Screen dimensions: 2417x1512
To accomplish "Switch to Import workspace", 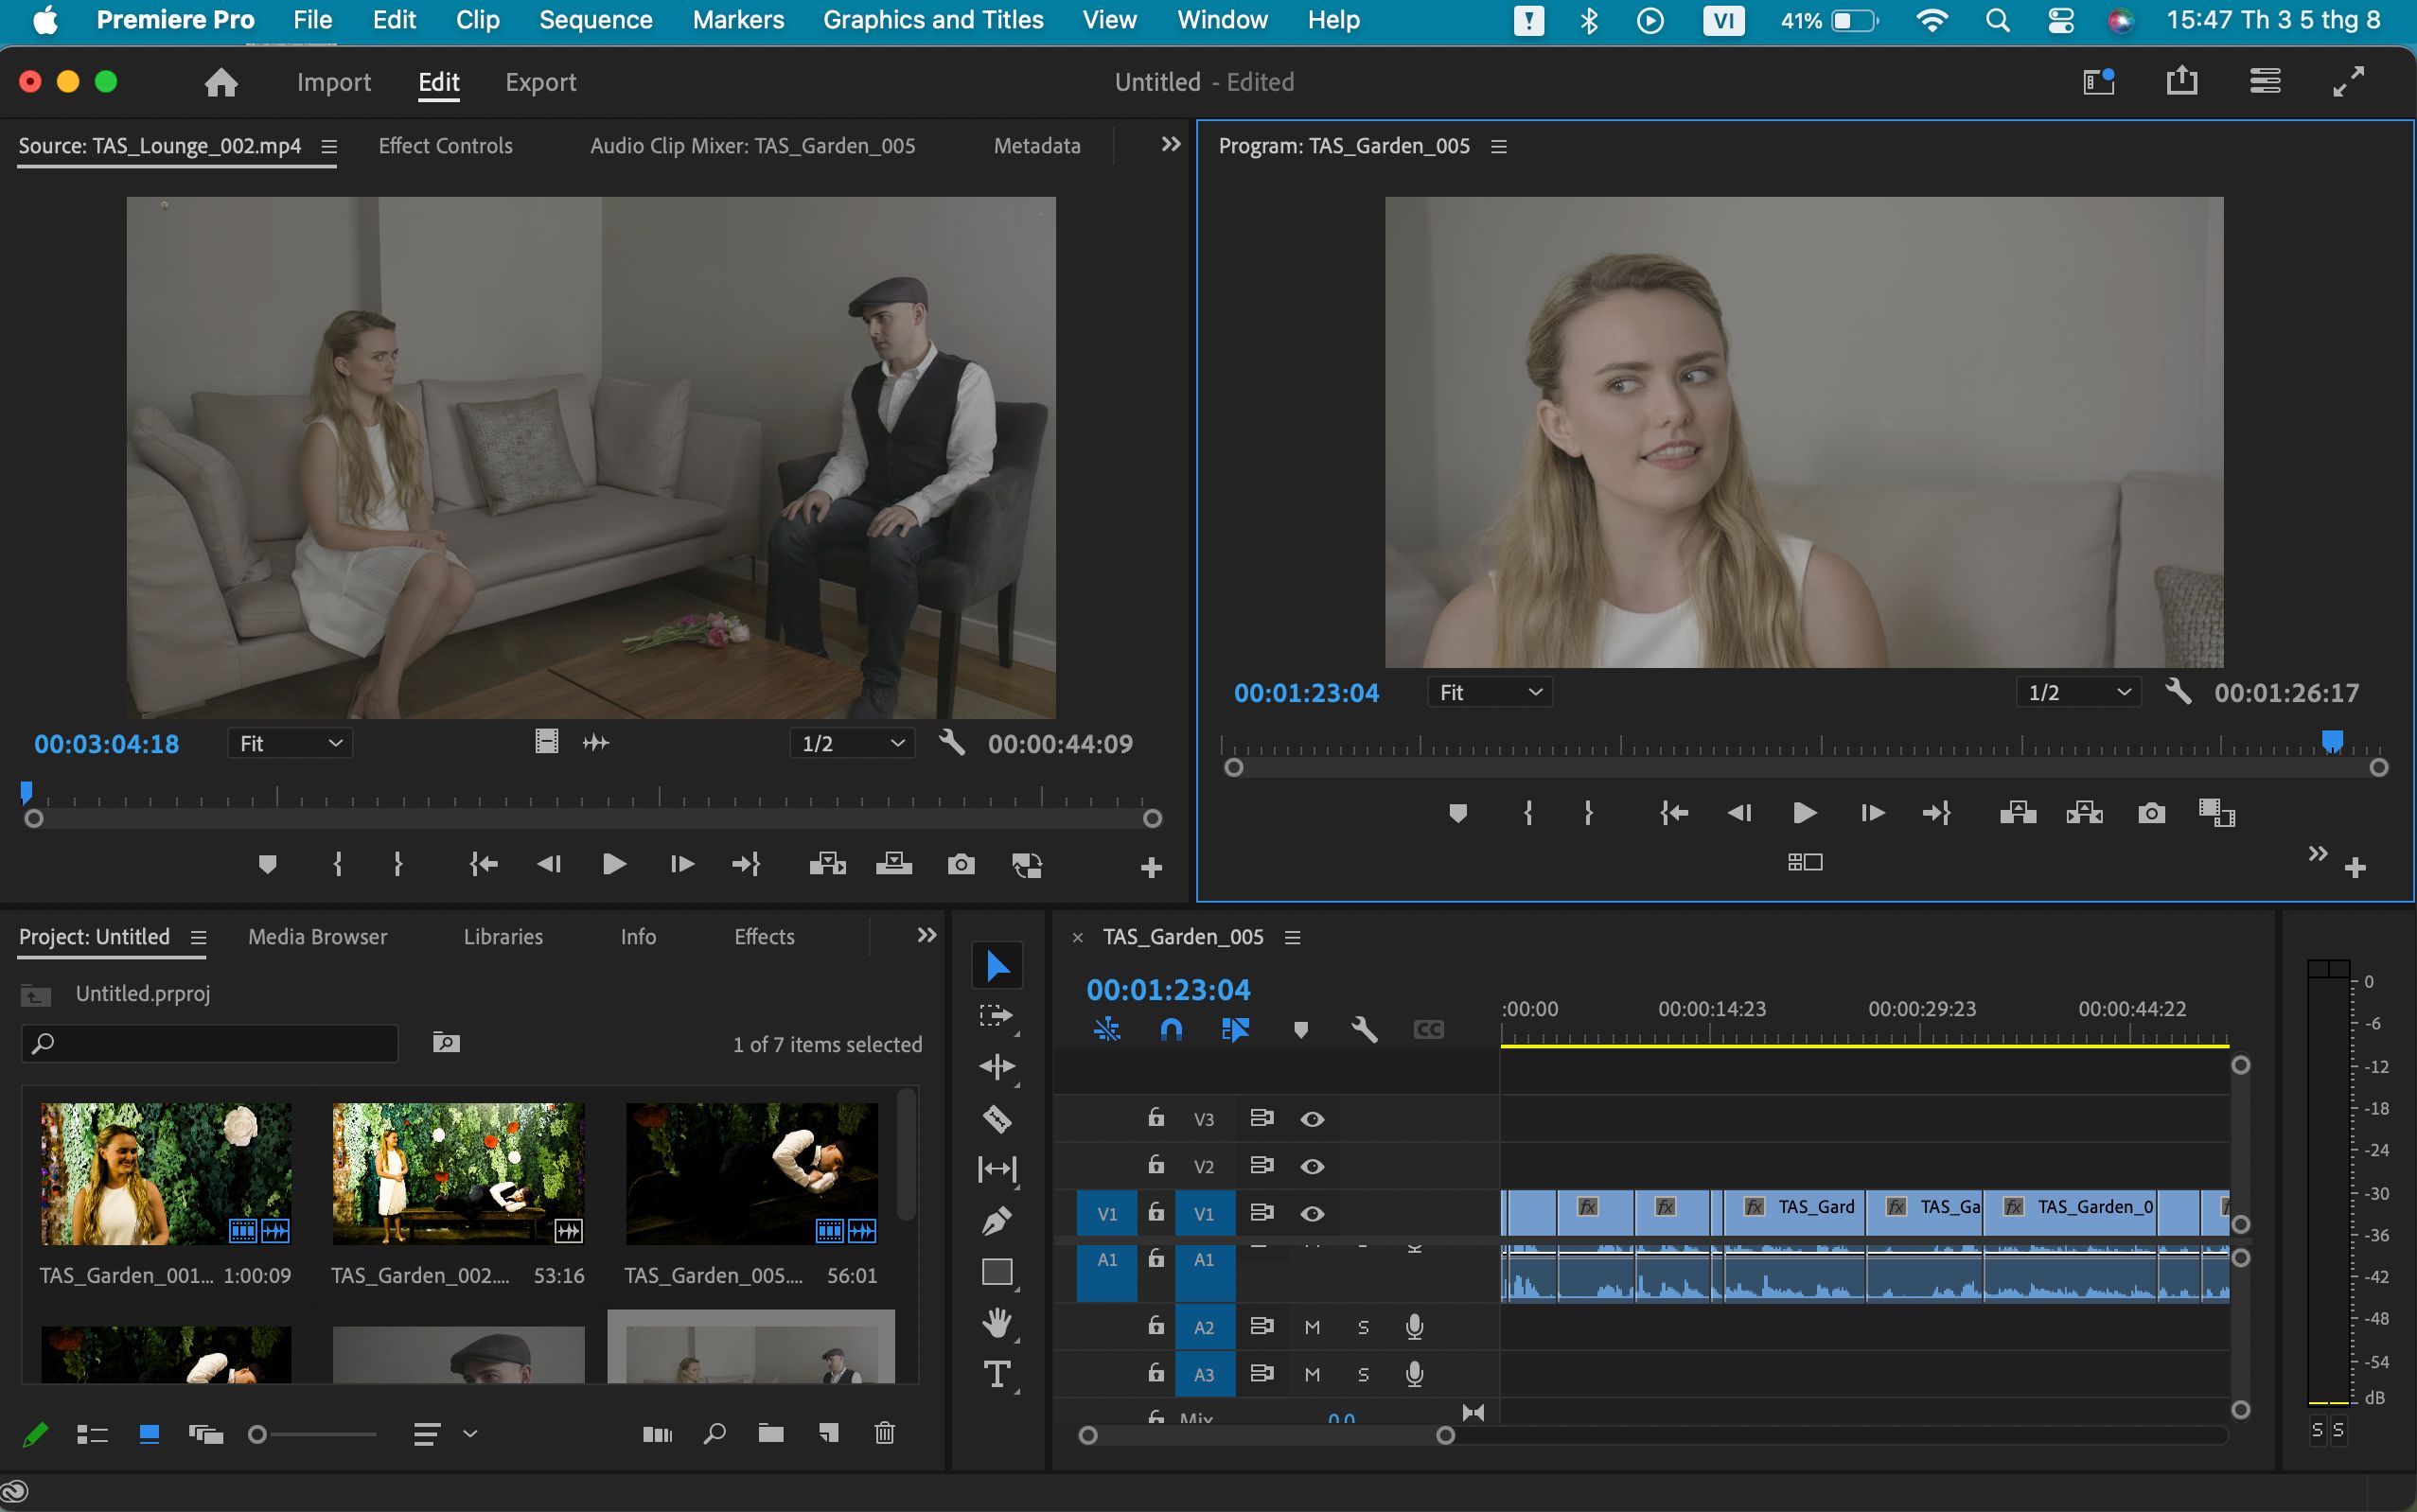I will pyautogui.click(x=333, y=82).
